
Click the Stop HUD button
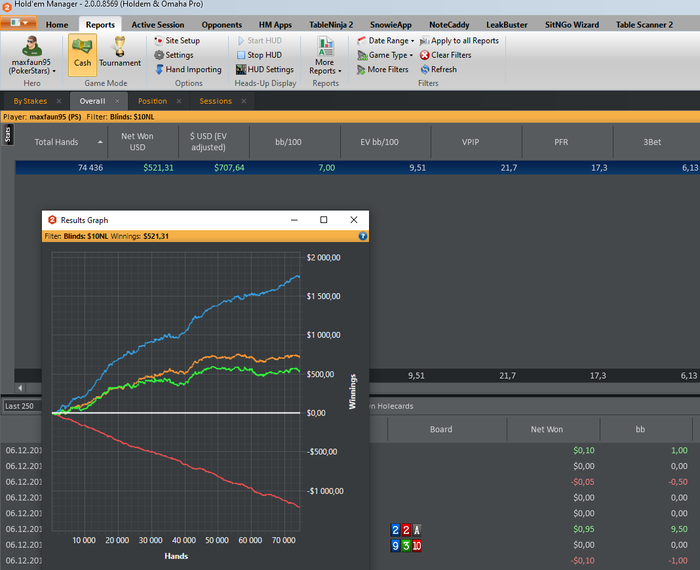[259, 55]
